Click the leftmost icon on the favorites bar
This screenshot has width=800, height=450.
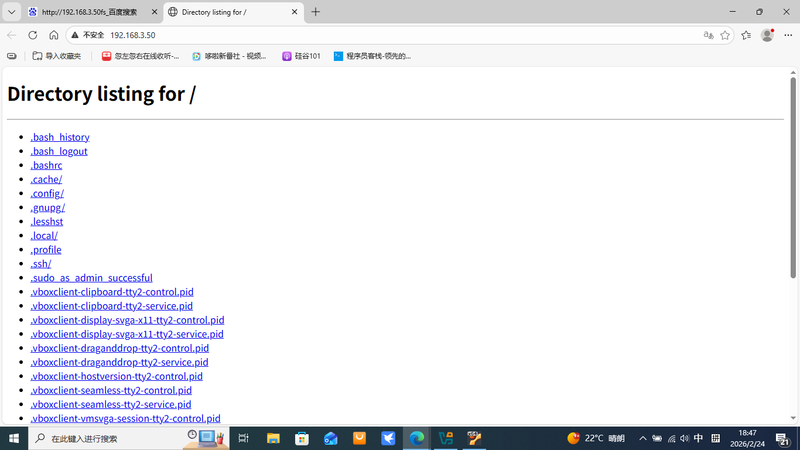point(12,56)
